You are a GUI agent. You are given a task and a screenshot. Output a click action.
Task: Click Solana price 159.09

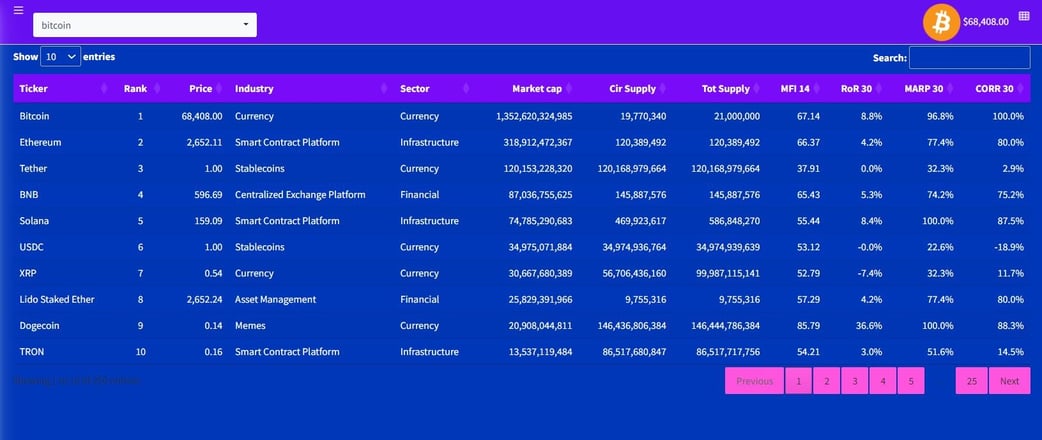(207, 221)
